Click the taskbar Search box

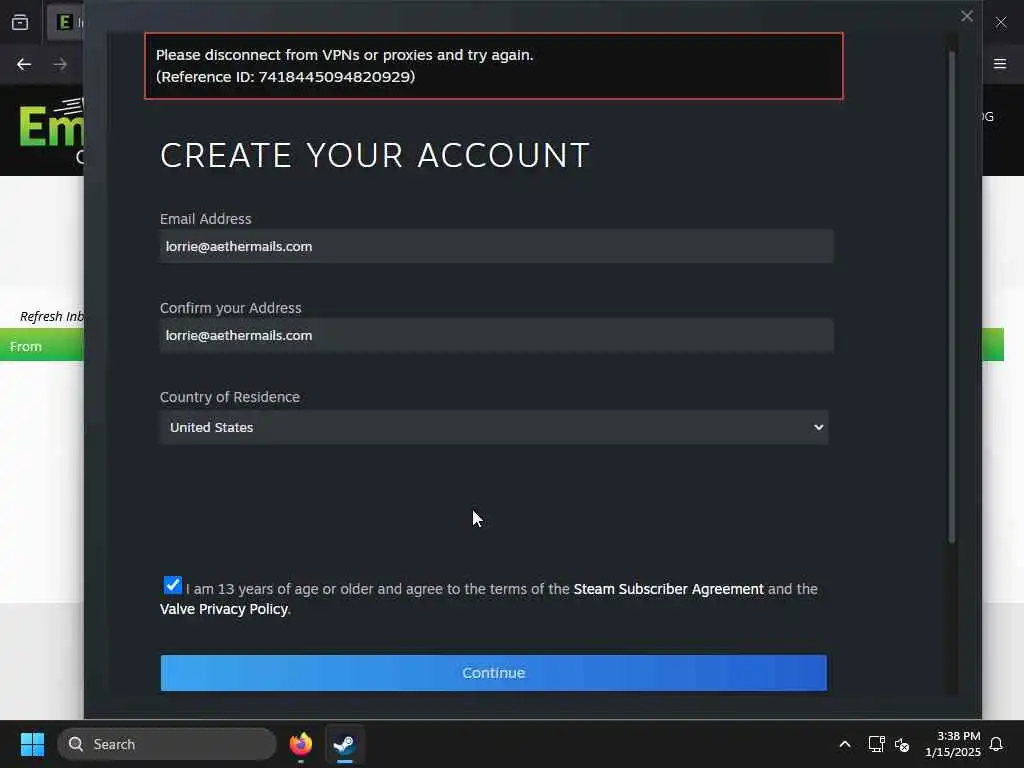[167, 744]
